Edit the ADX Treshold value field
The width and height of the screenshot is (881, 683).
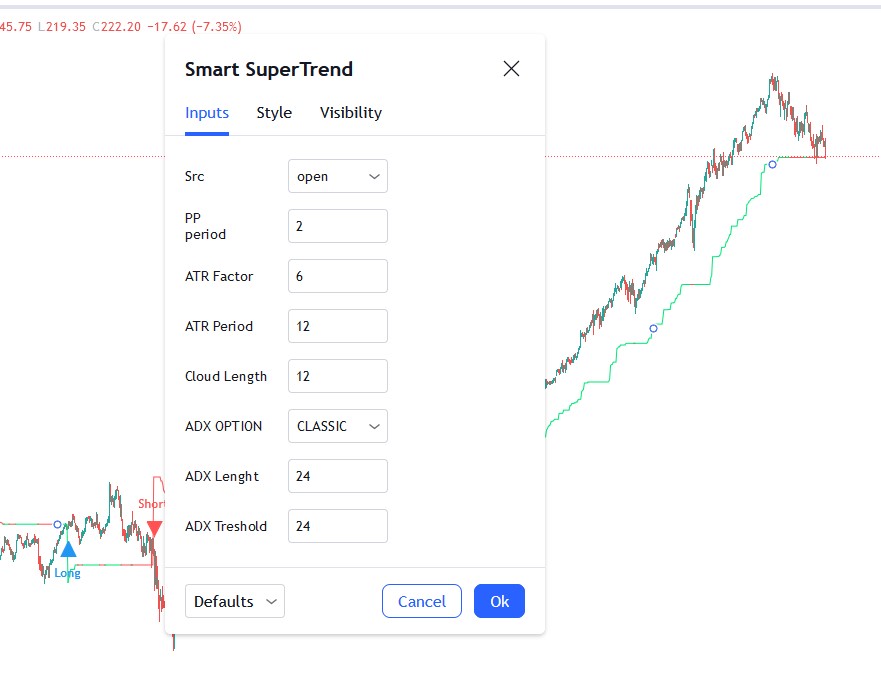click(x=337, y=526)
